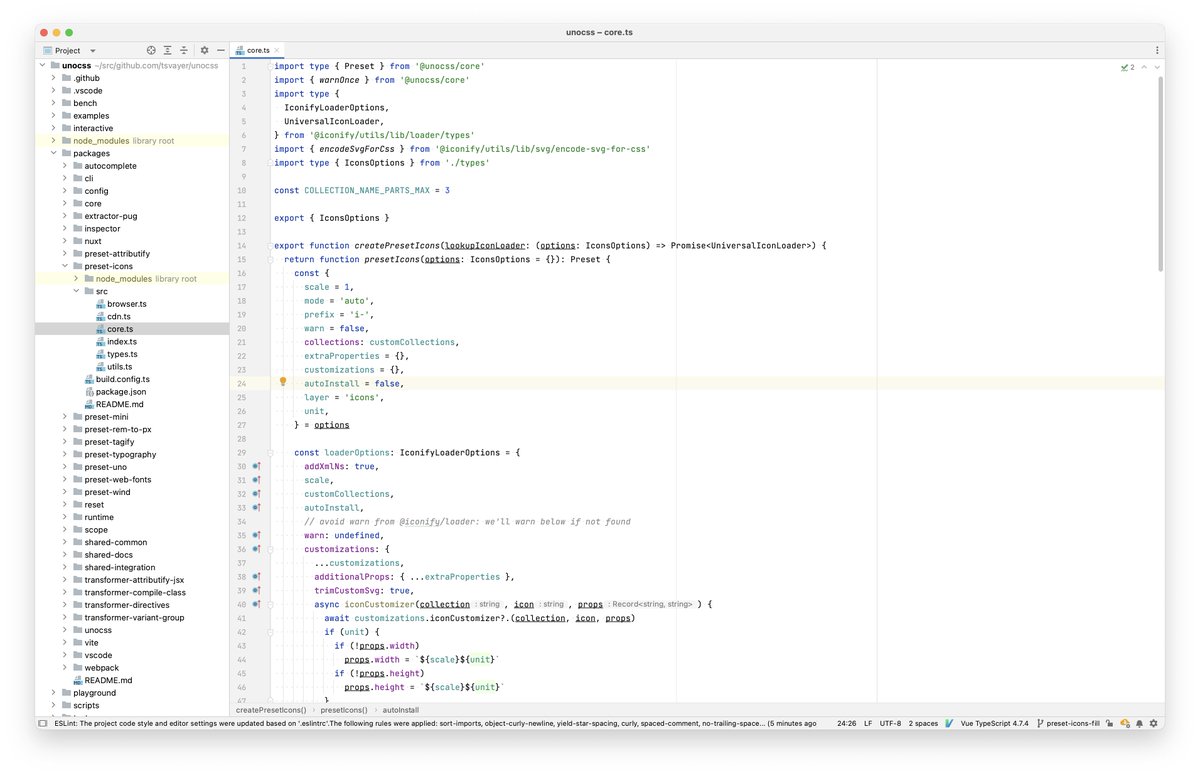Click gutter marker beside additionalProps line 38
Image resolution: width=1200 pixels, height=776 pixels.
click(256, 577)
